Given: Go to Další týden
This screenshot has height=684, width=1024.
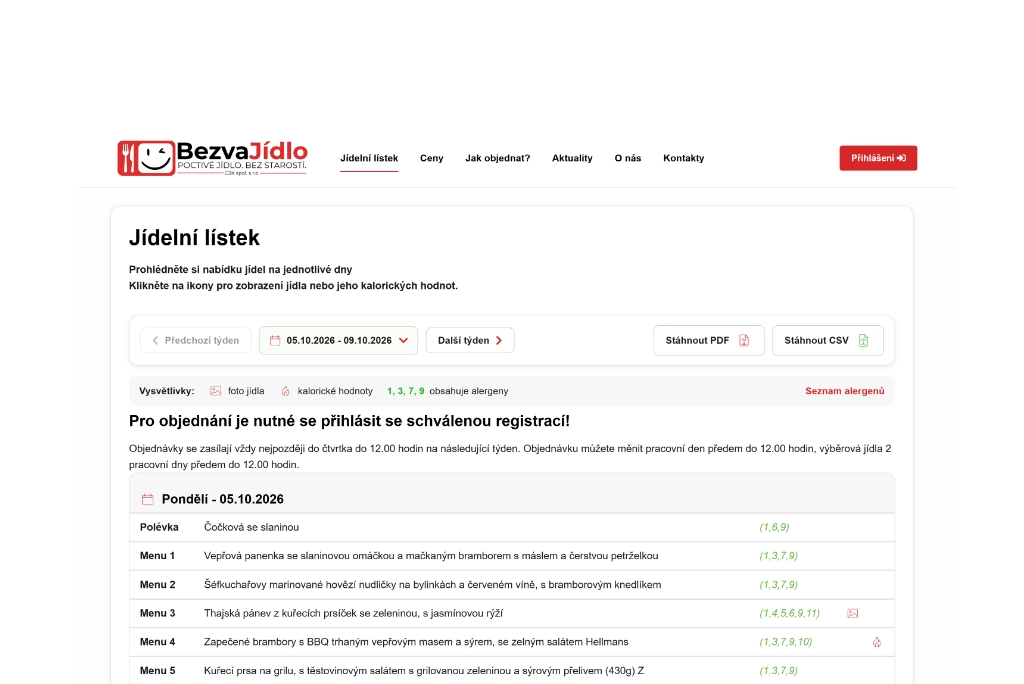Looking at the screenshot, I should pyautogui.click(x=470, y=340).
